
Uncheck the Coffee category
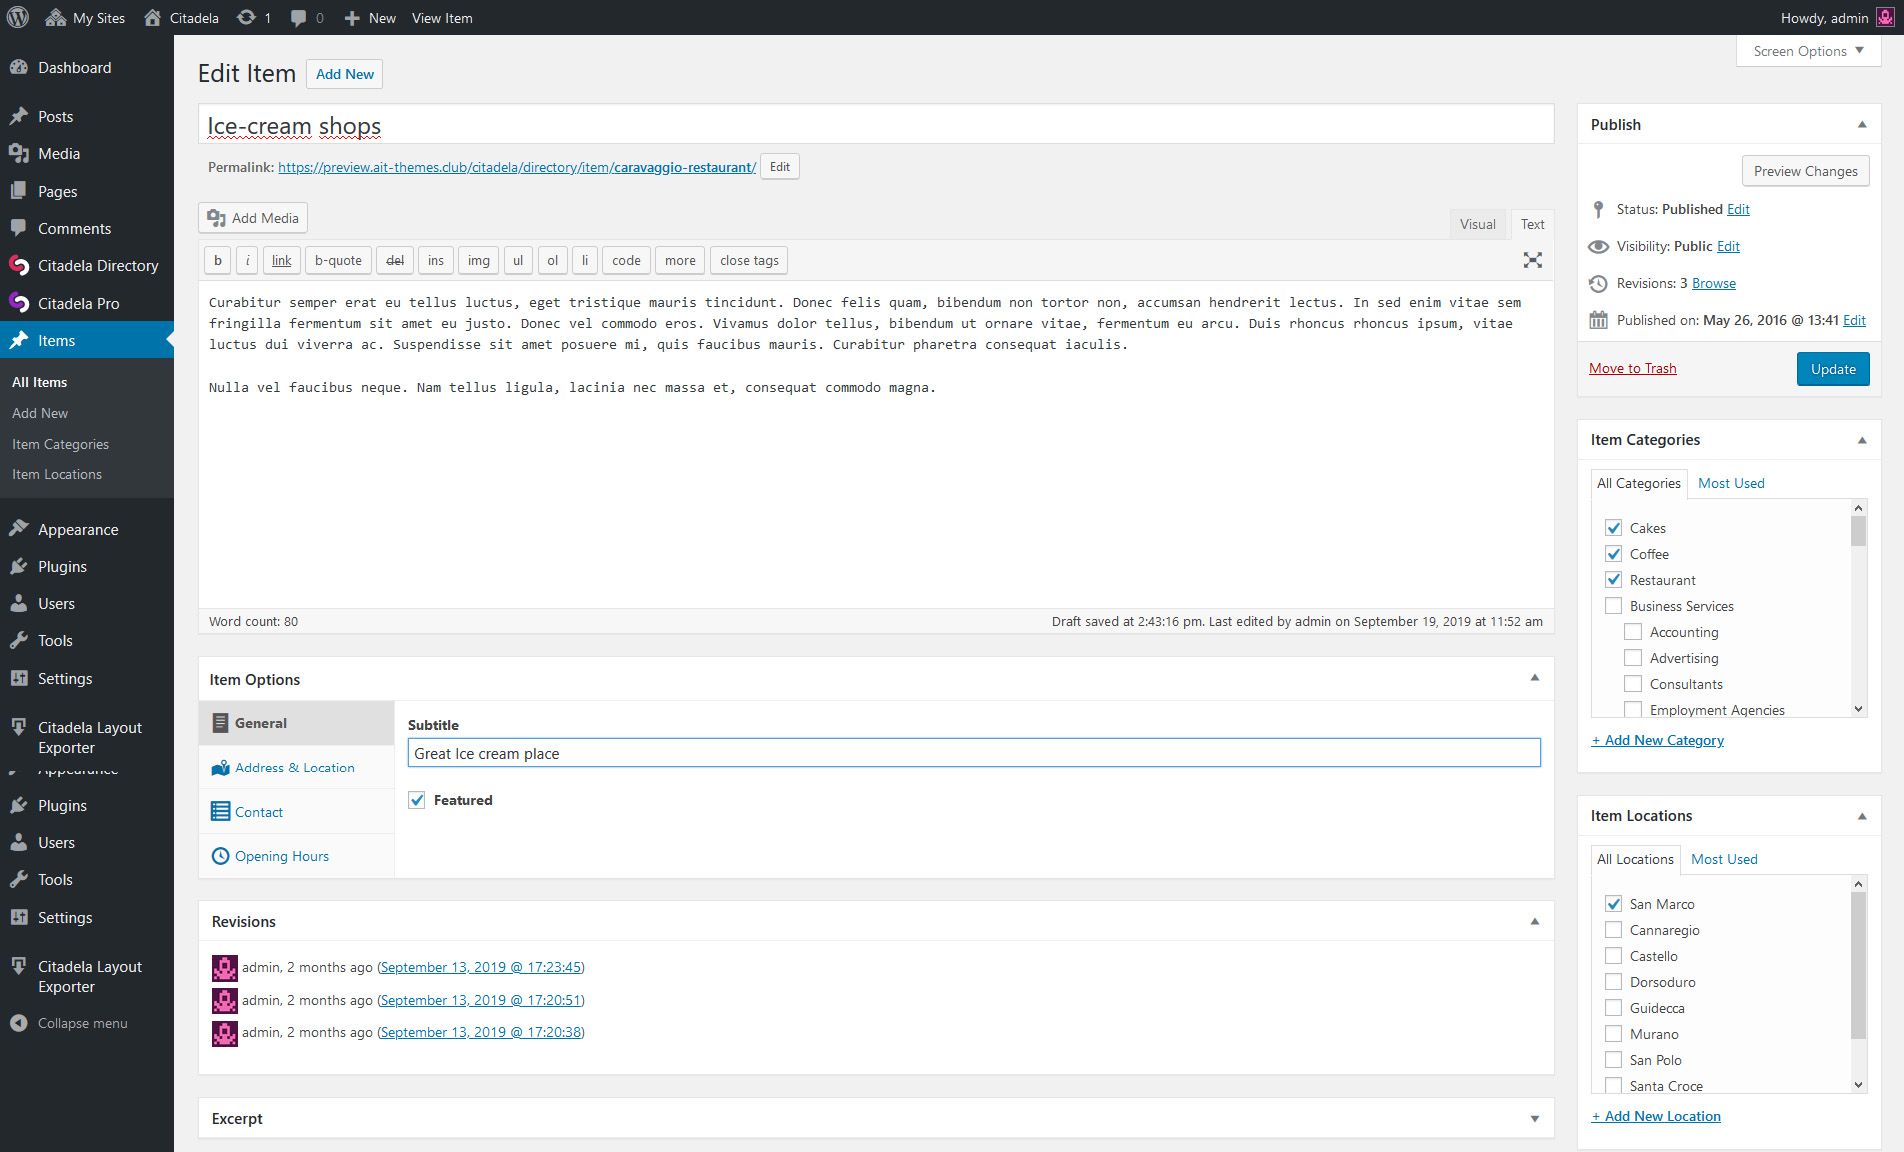click(x=1613, y=554)
